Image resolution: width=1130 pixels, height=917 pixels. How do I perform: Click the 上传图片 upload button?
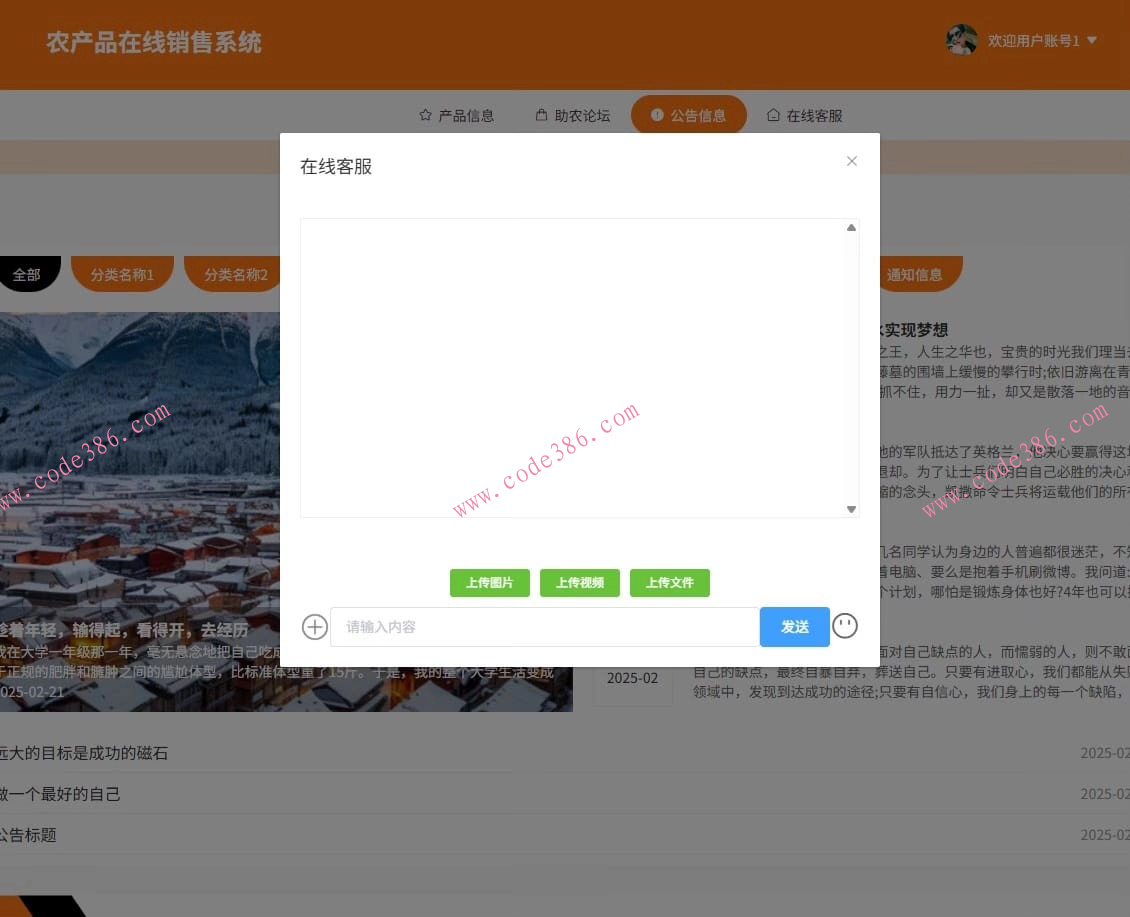click(489, 582)
